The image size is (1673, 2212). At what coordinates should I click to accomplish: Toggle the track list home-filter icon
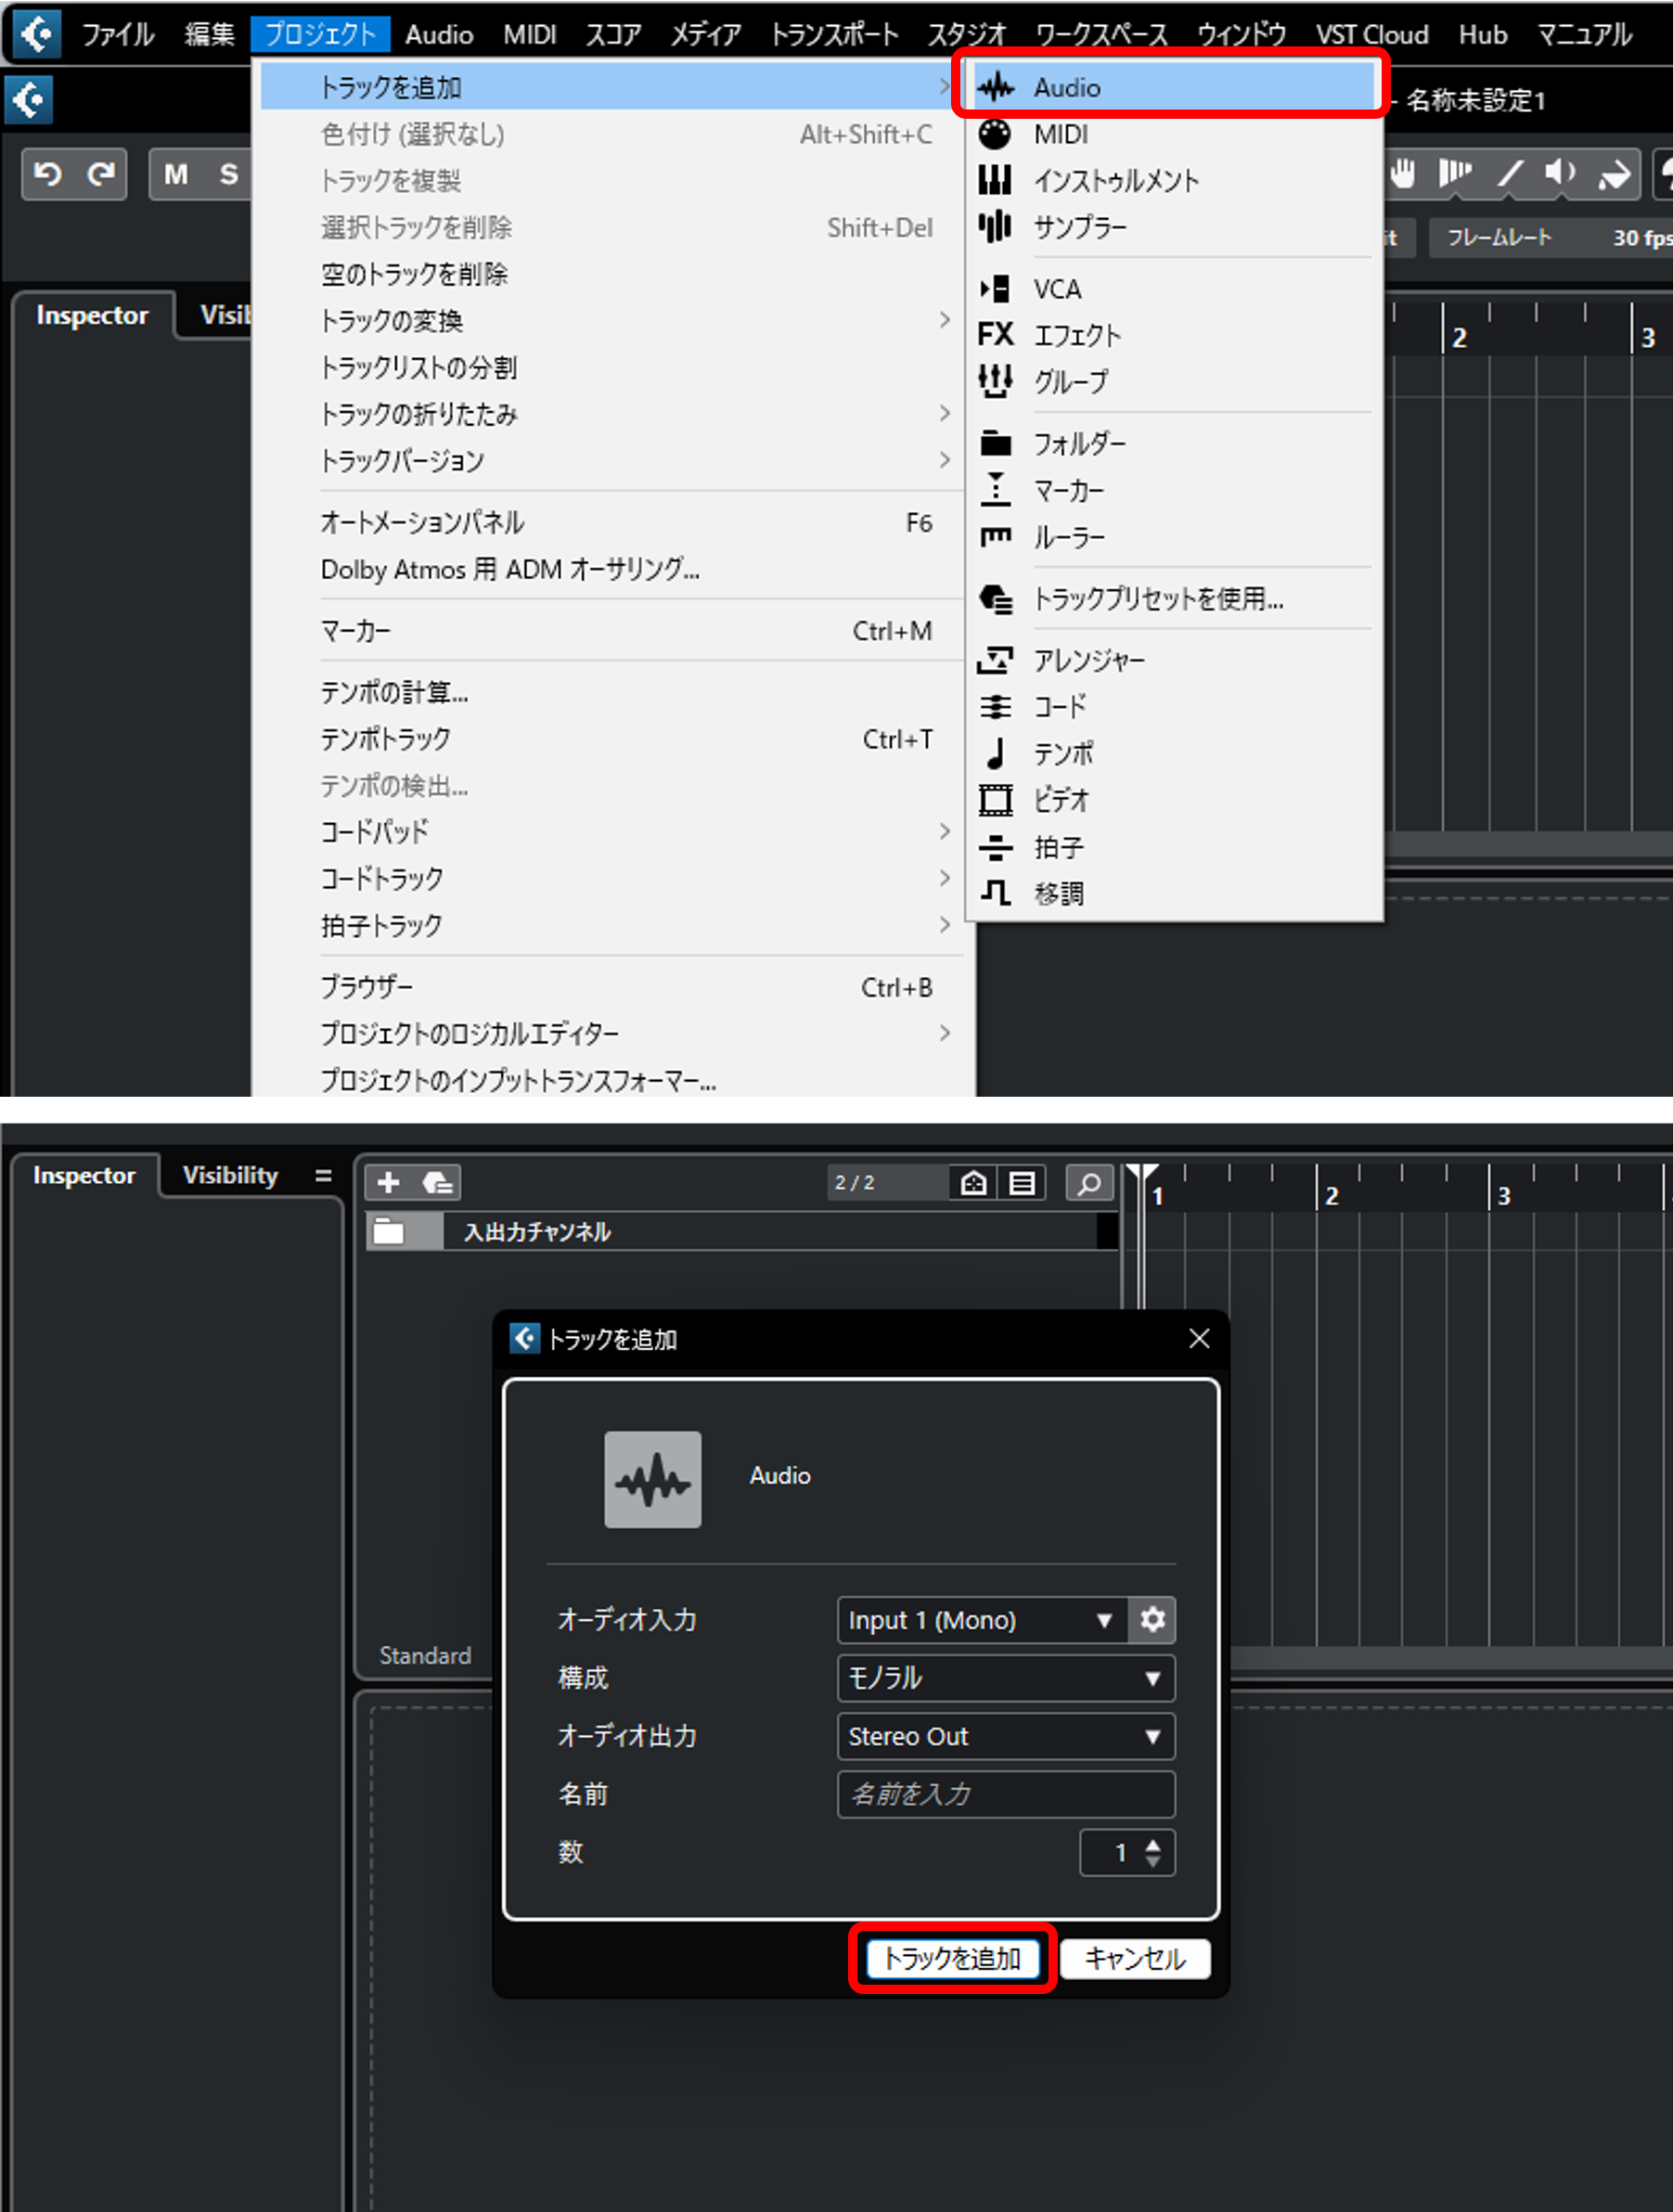pyautogui.click(x=974, y=1183)
